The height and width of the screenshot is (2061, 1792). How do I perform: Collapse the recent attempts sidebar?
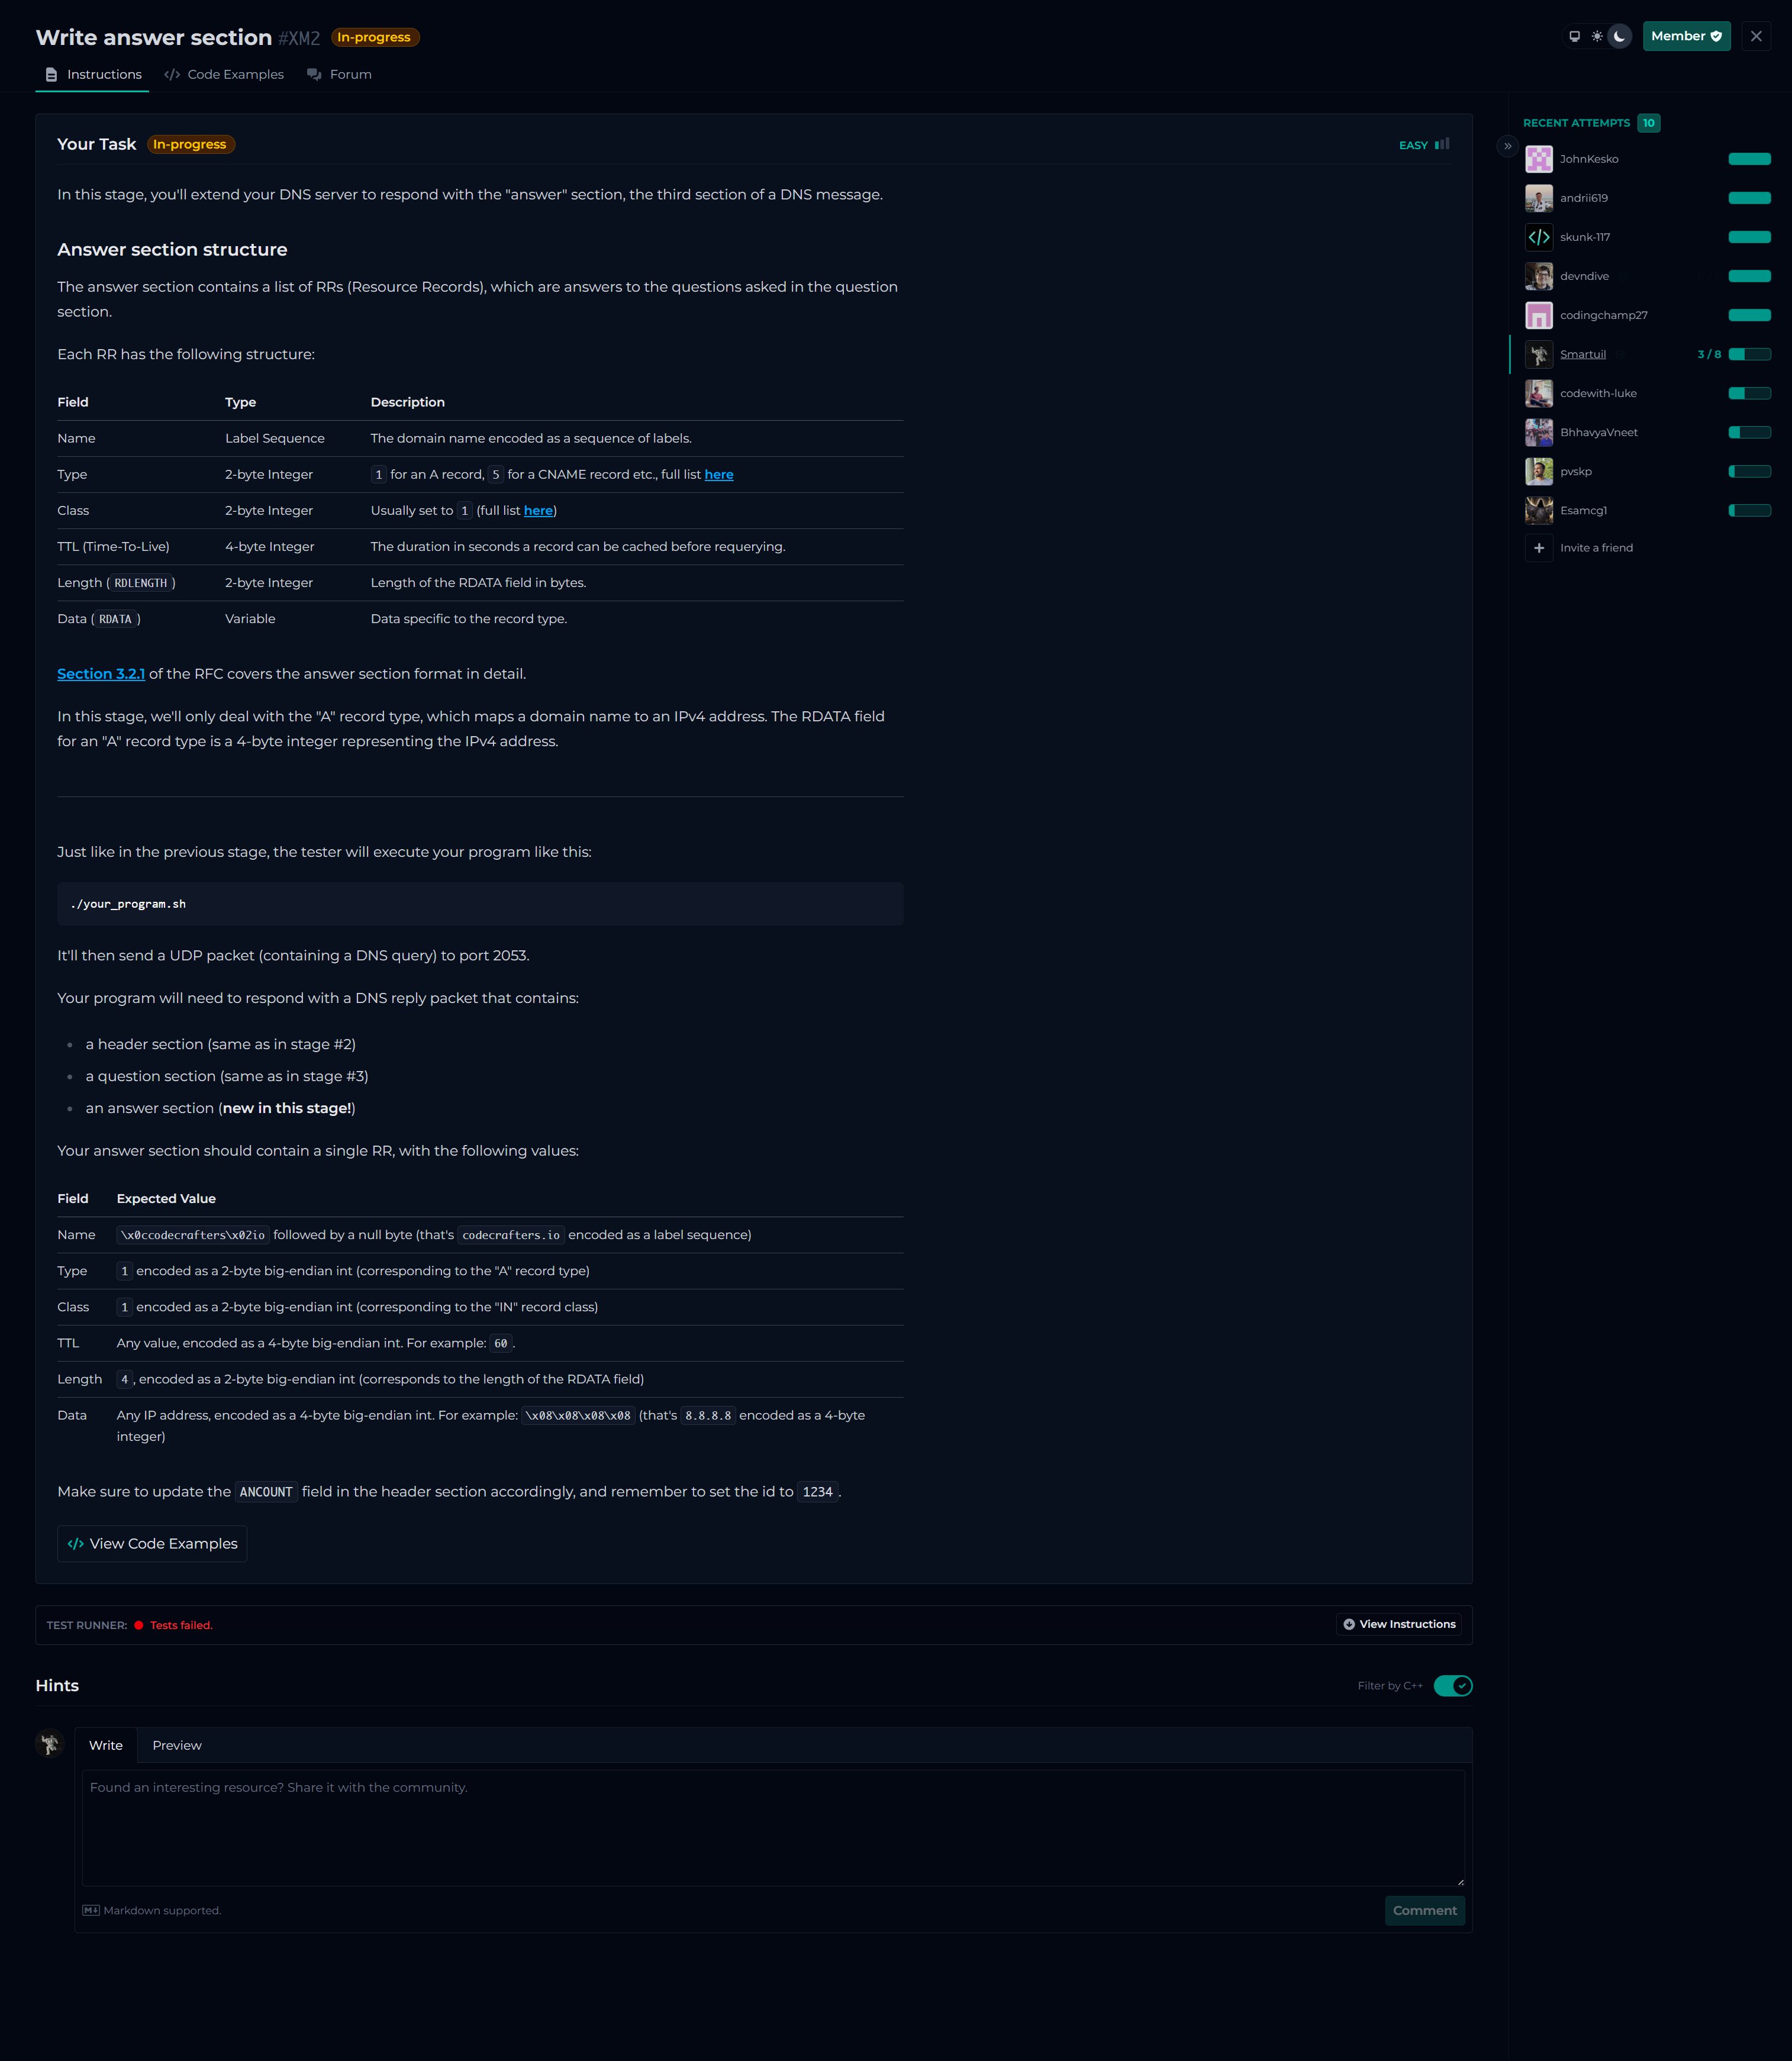pyautogui.click(x=1508, y=146)
